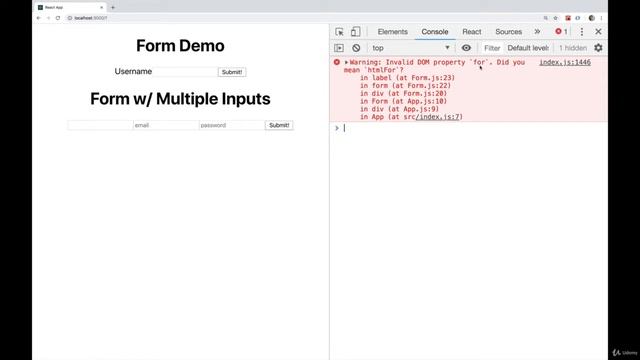Viewport: 640px width, 360px height.
Task: Click the Username text field
Action: 186,72
